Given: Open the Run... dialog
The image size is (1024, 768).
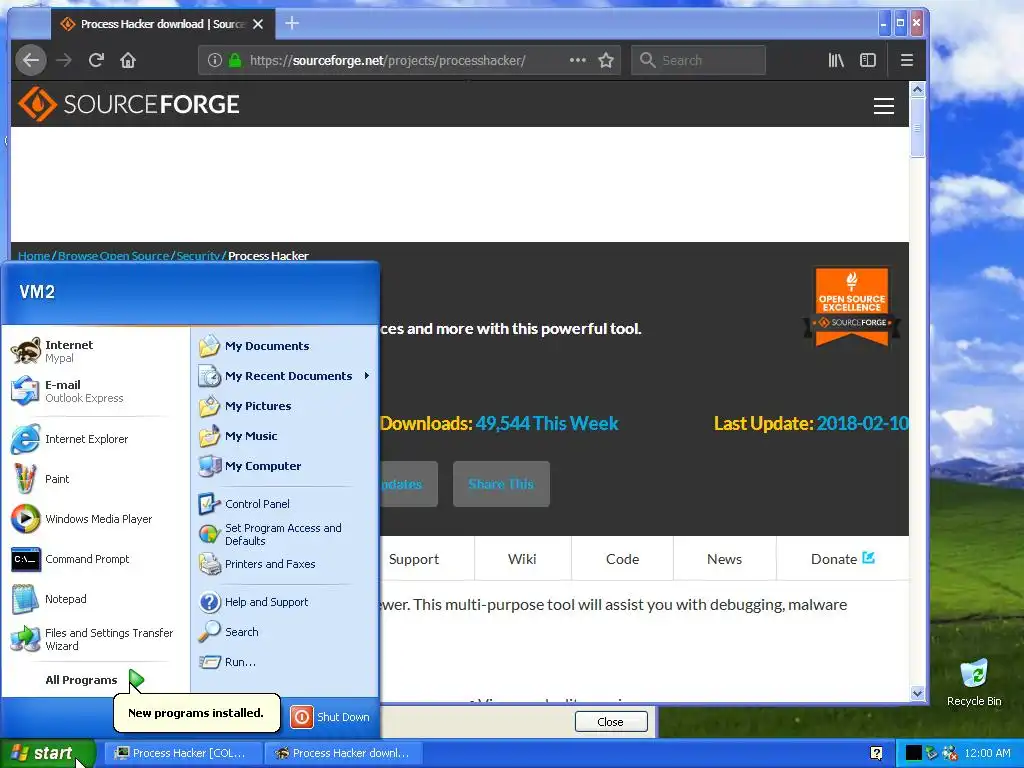Looking at the screenshot, I should coord(285,662).
